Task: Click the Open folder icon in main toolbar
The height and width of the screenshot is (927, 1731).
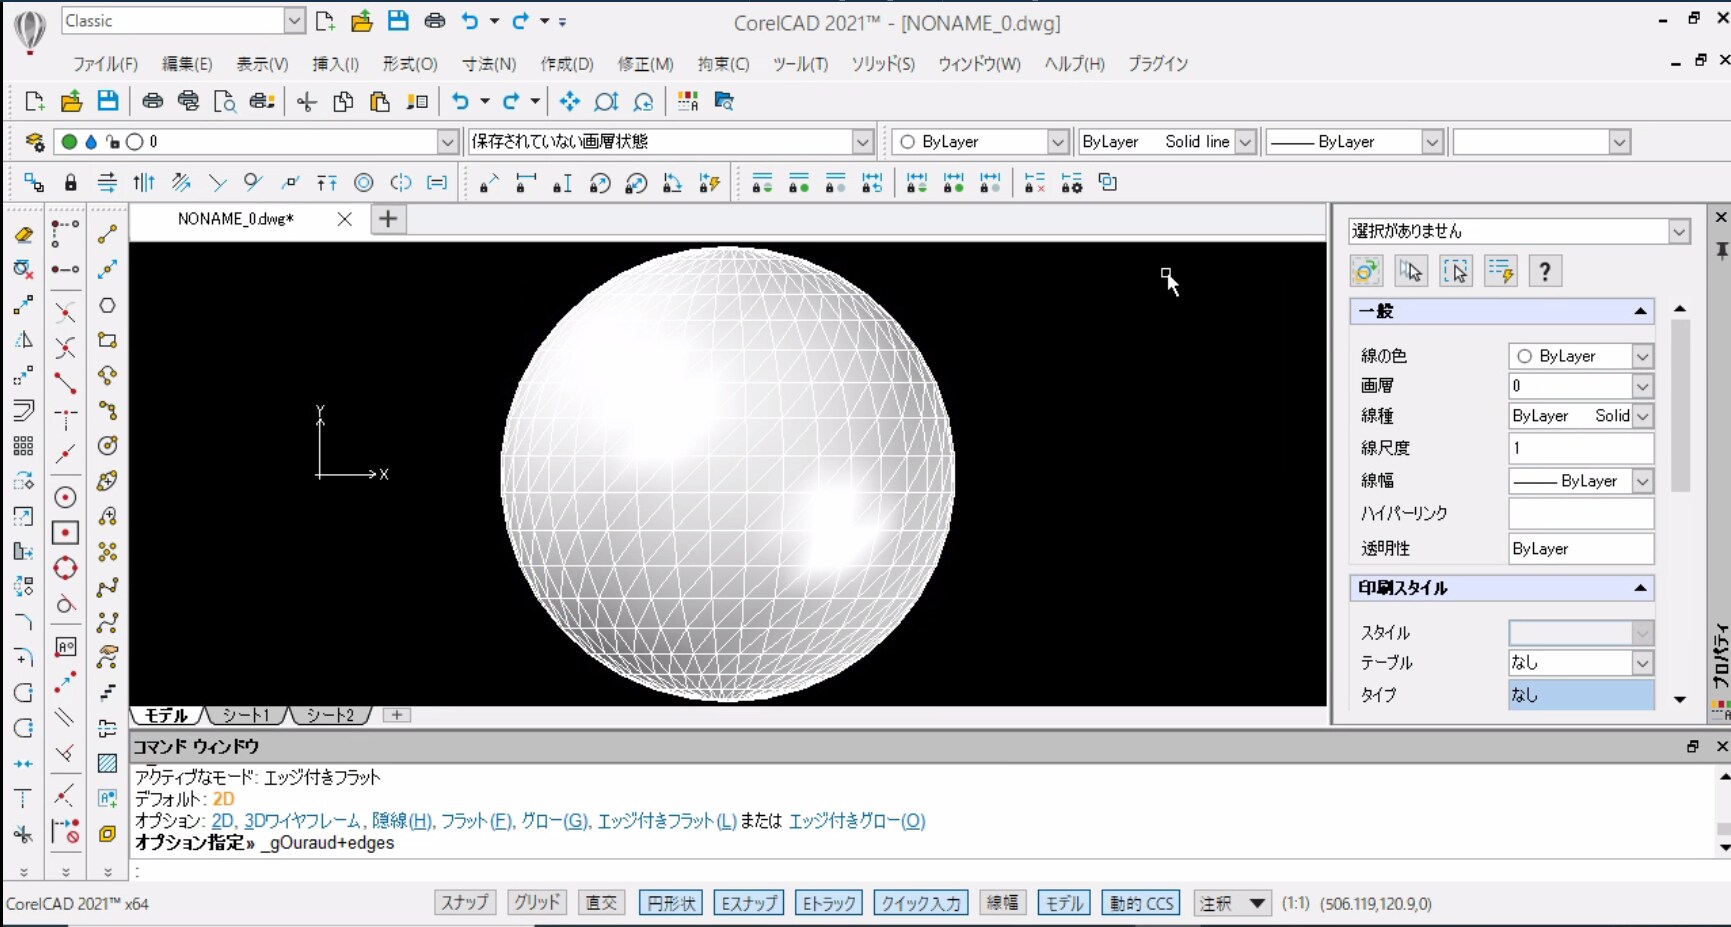Action: click(71, 101)
